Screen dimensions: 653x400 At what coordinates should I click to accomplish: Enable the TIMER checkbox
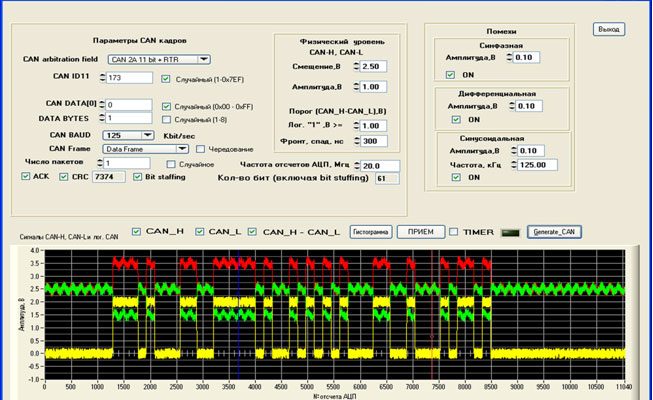(455, 232)
